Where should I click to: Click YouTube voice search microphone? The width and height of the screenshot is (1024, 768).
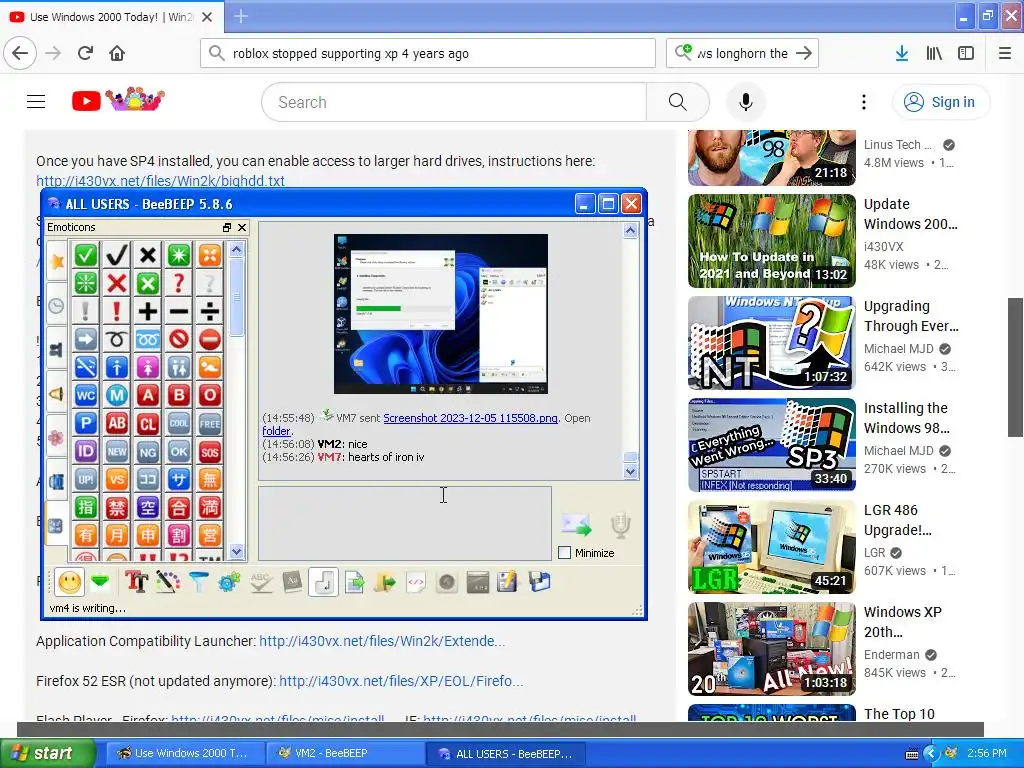[746, 102]
